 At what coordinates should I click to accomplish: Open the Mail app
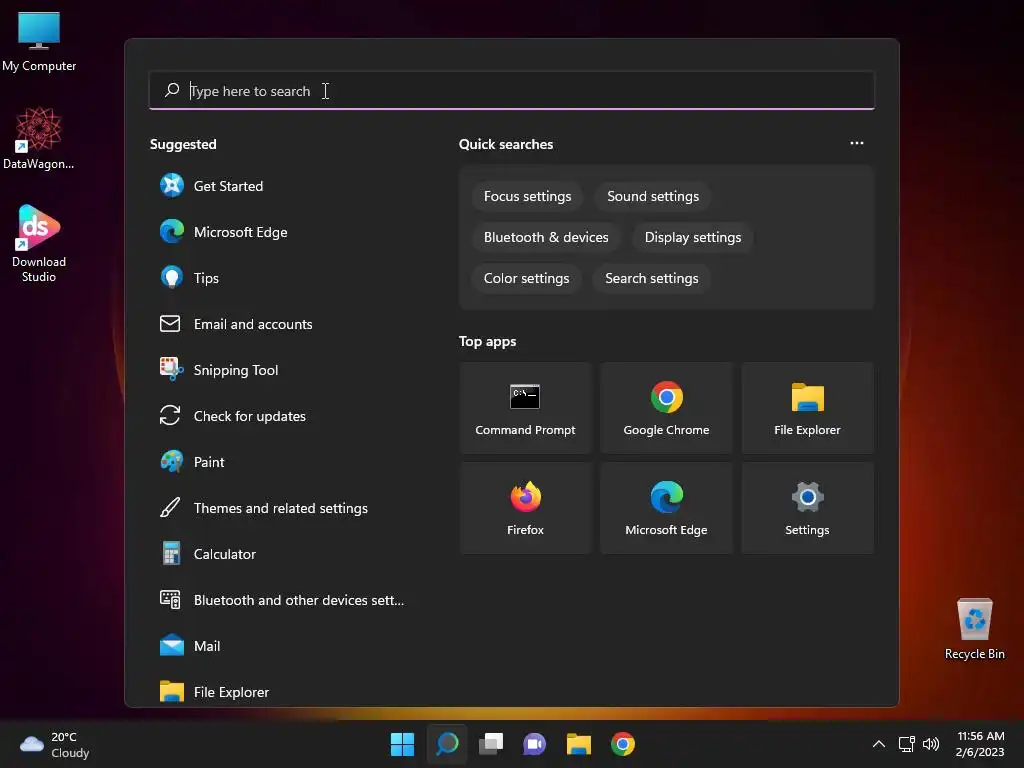tap(284, 647)
